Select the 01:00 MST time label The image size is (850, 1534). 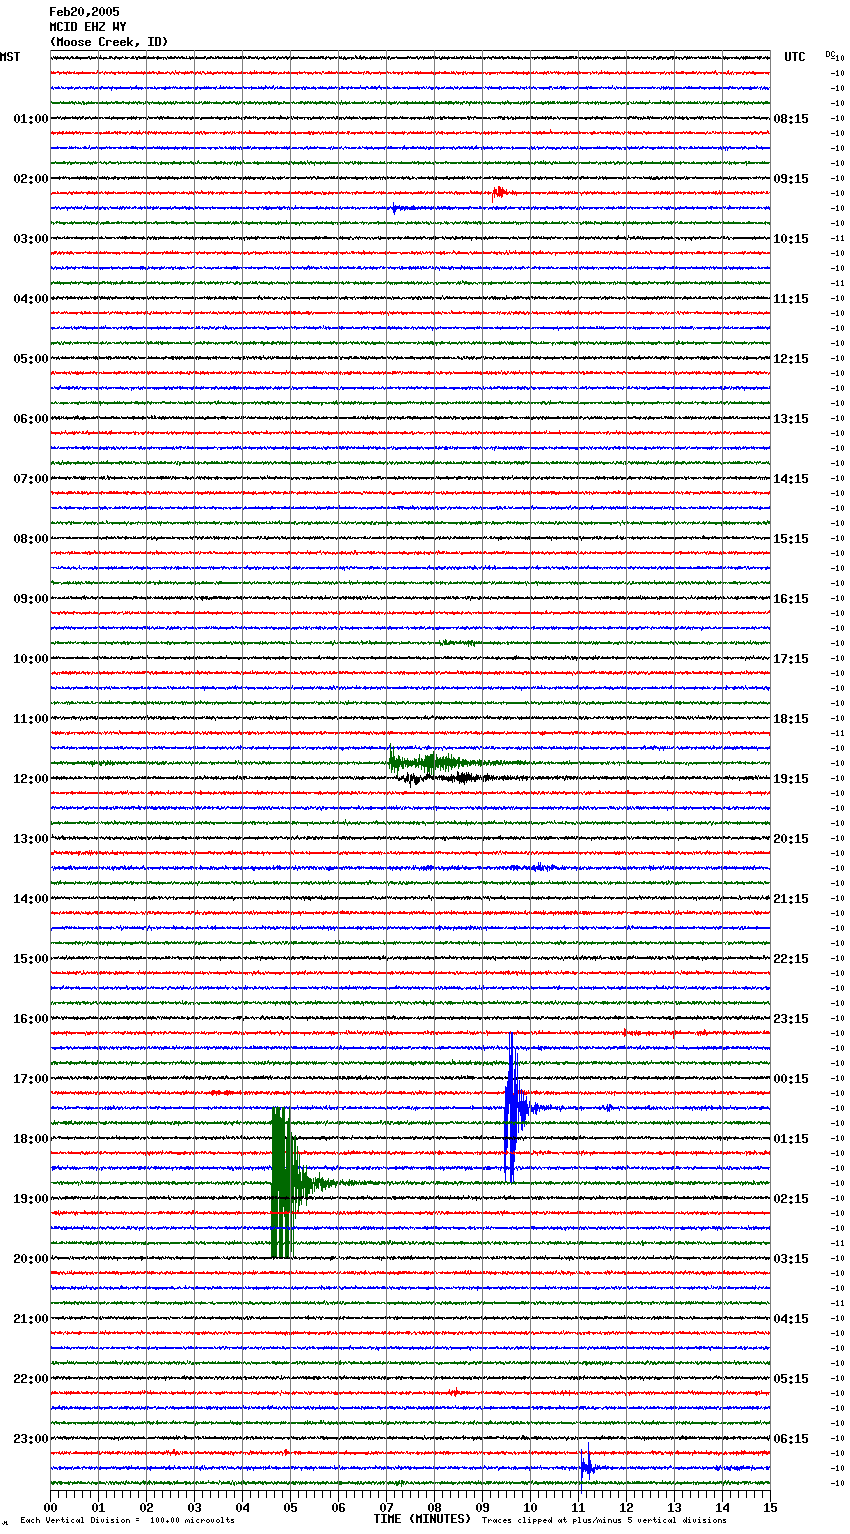31,119
